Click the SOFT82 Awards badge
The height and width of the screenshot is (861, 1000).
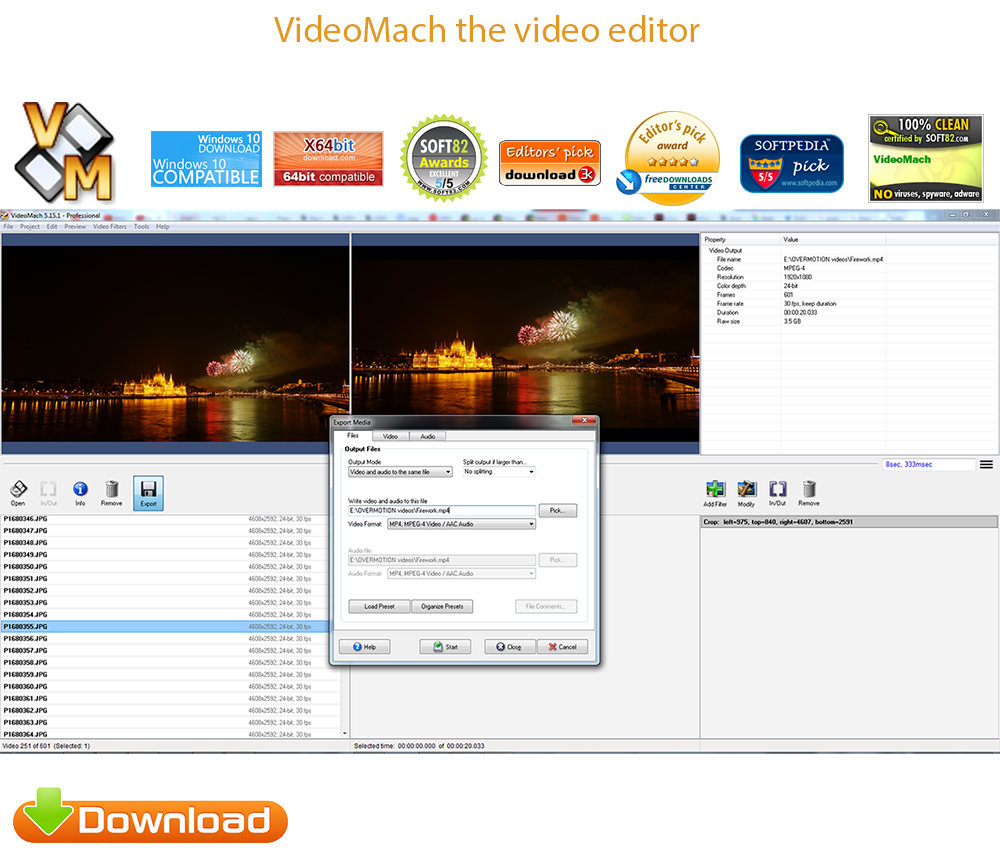(444, 158)
